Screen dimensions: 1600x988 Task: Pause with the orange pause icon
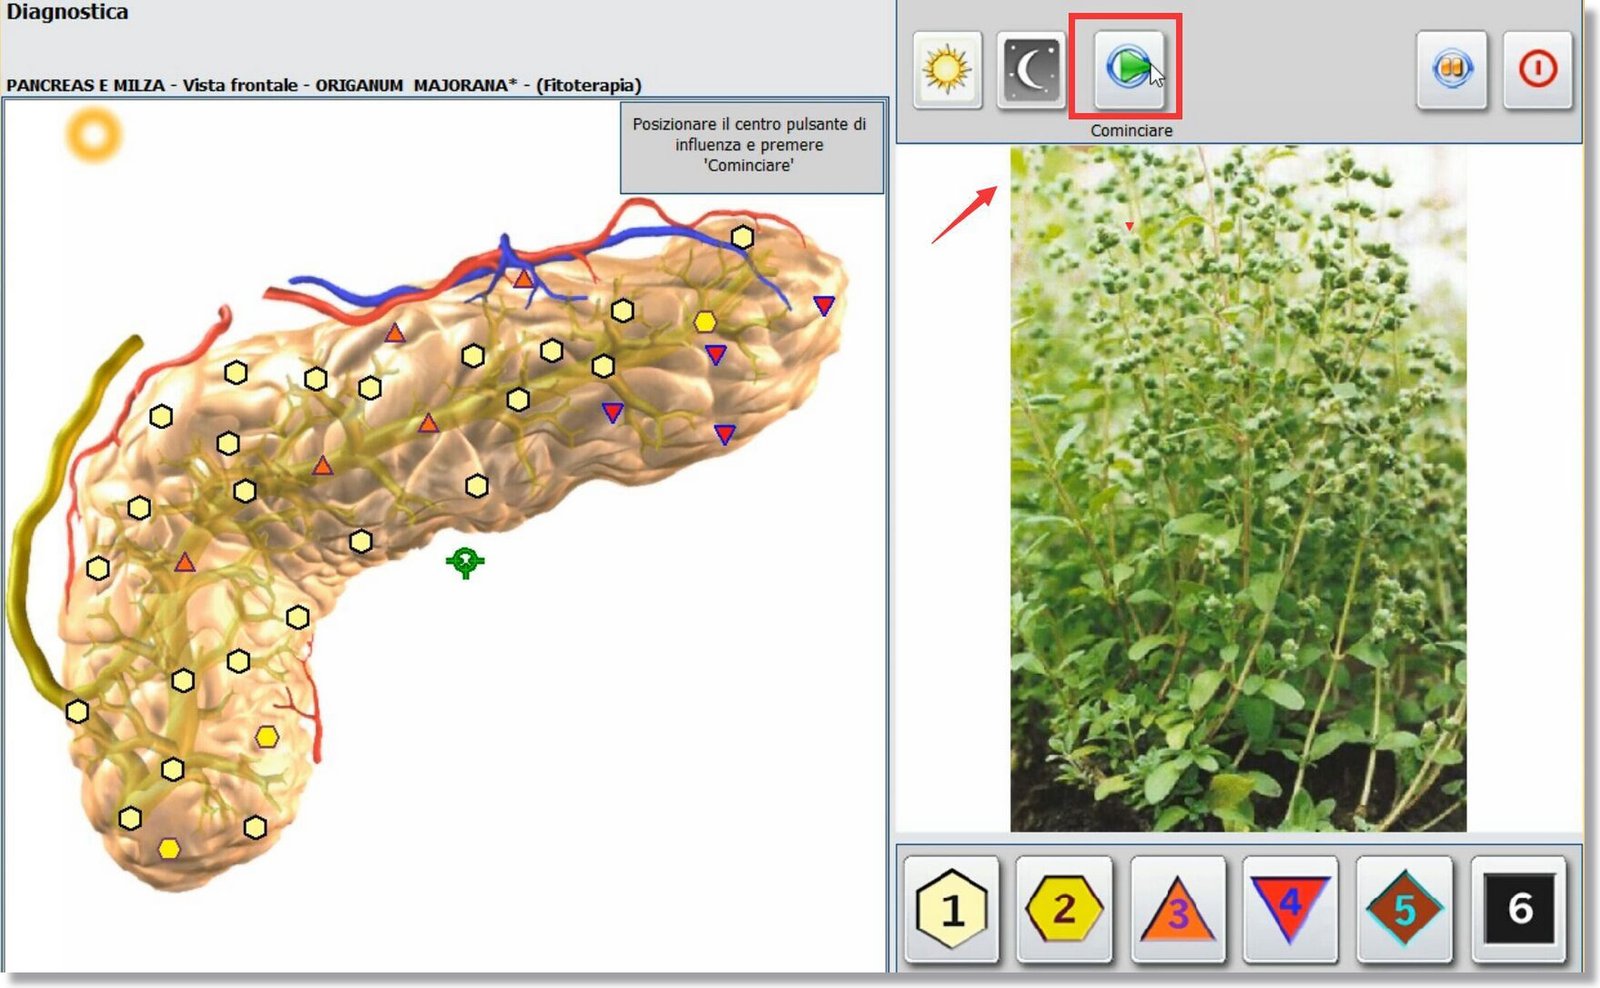1452,69
